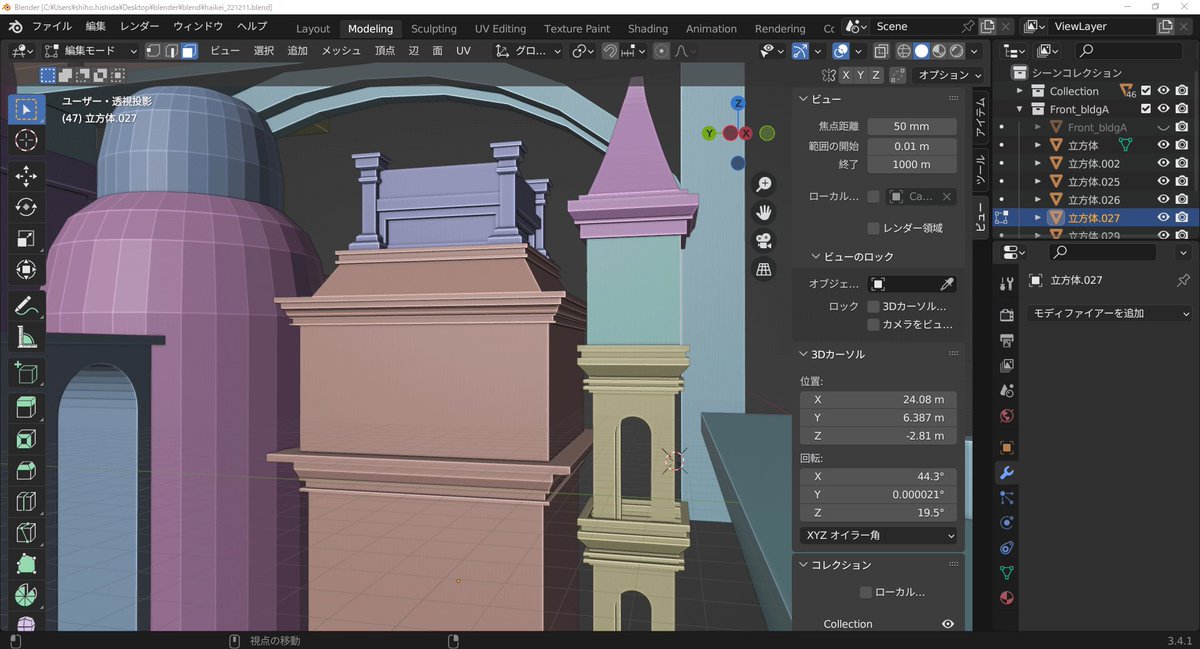Open the transform orientation dropdown
Screen dimensions: 1200x649
tap(529, 51)
